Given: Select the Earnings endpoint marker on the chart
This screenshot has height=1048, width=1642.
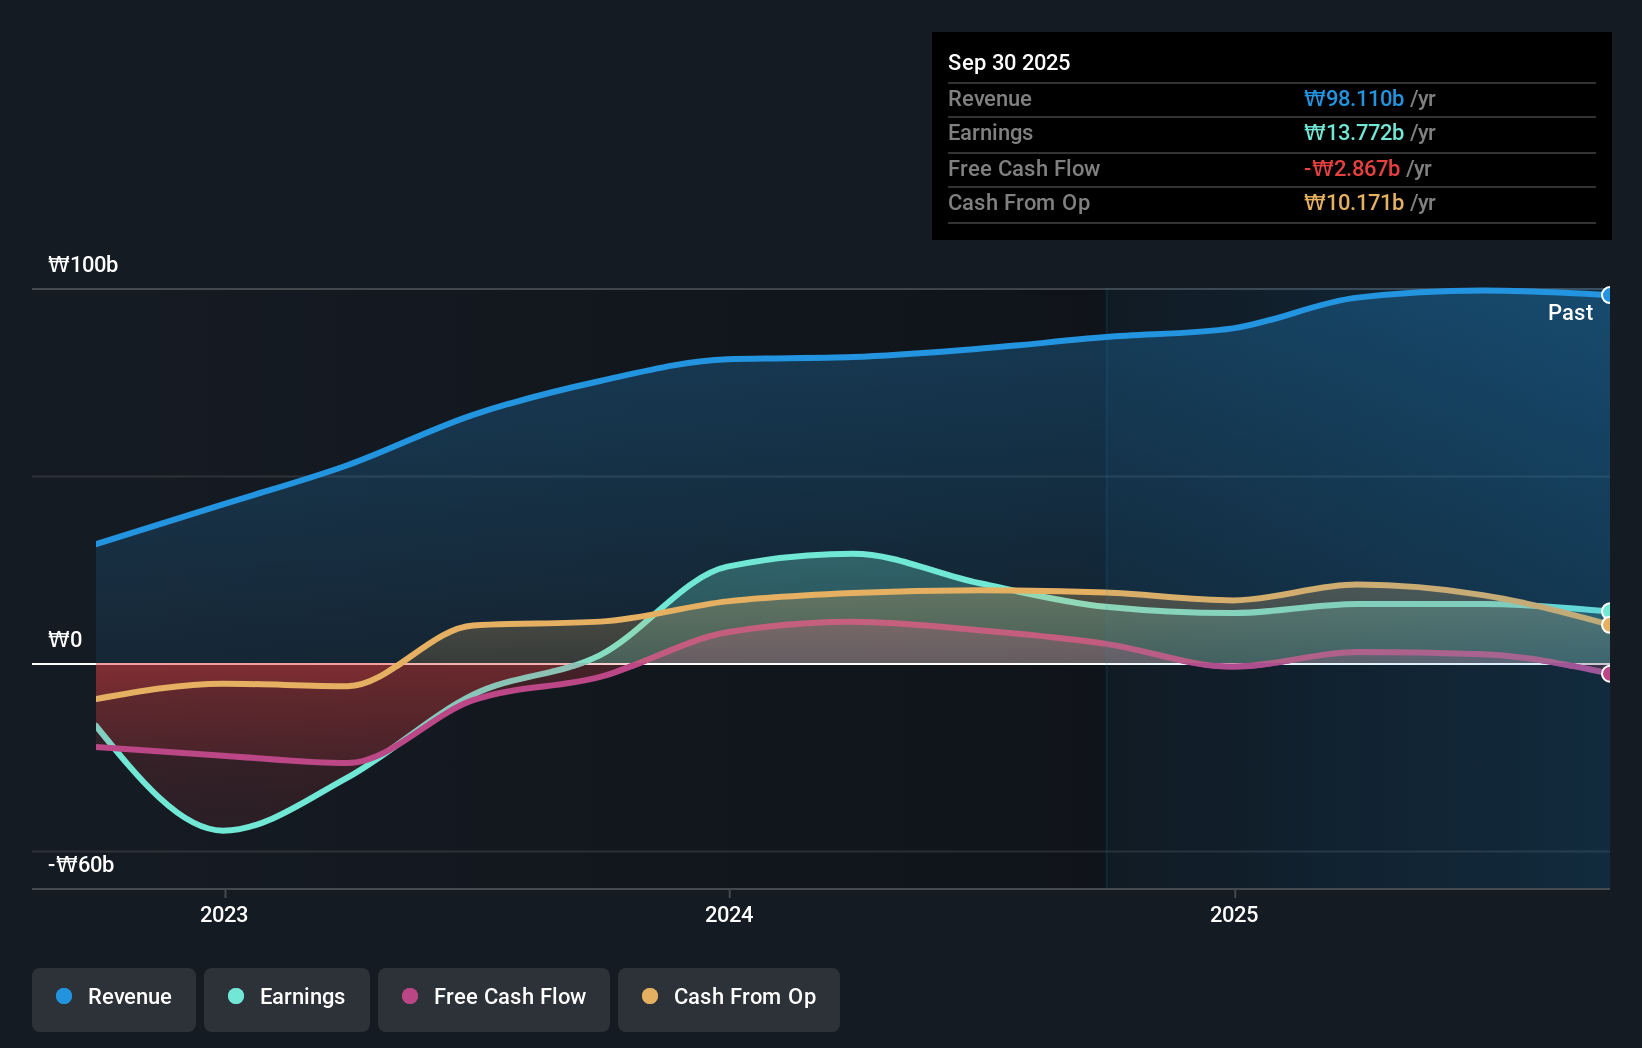Looking at the screenshot, I should coord(1608,610).
